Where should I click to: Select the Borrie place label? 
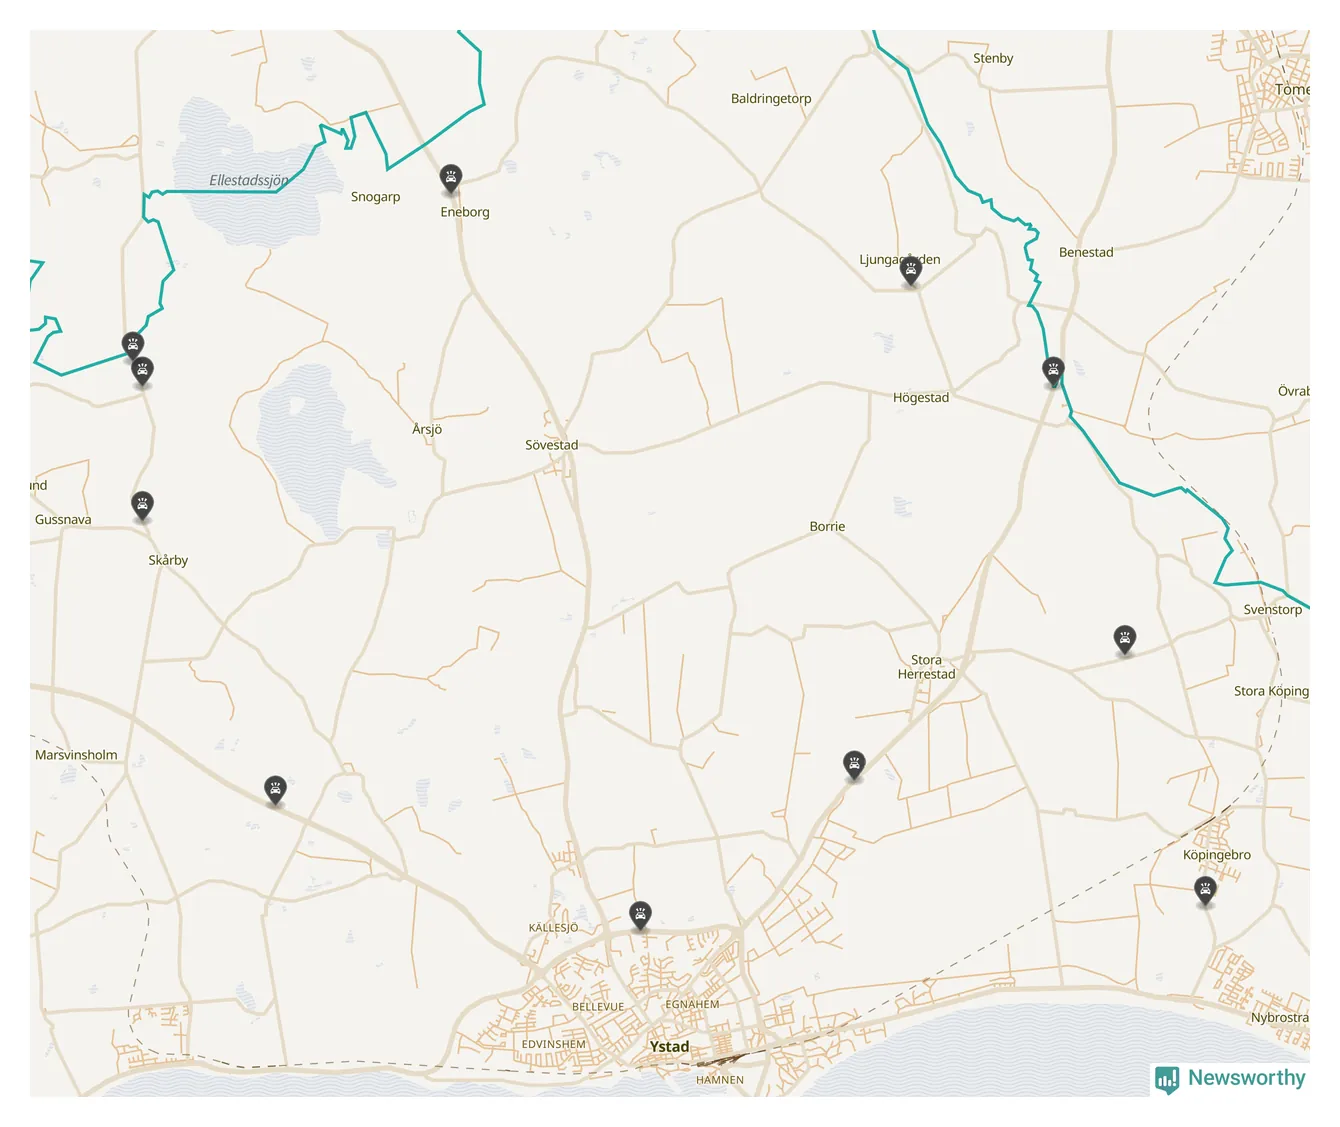point(827,526)
